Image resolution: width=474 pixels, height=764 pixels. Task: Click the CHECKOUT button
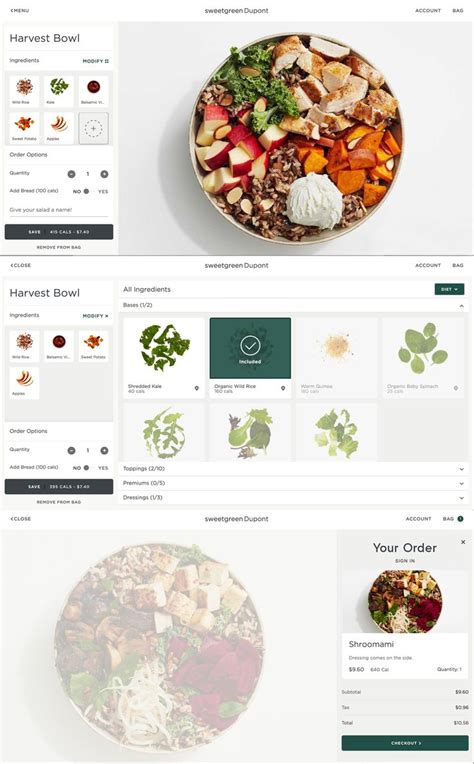click(405, 743)
